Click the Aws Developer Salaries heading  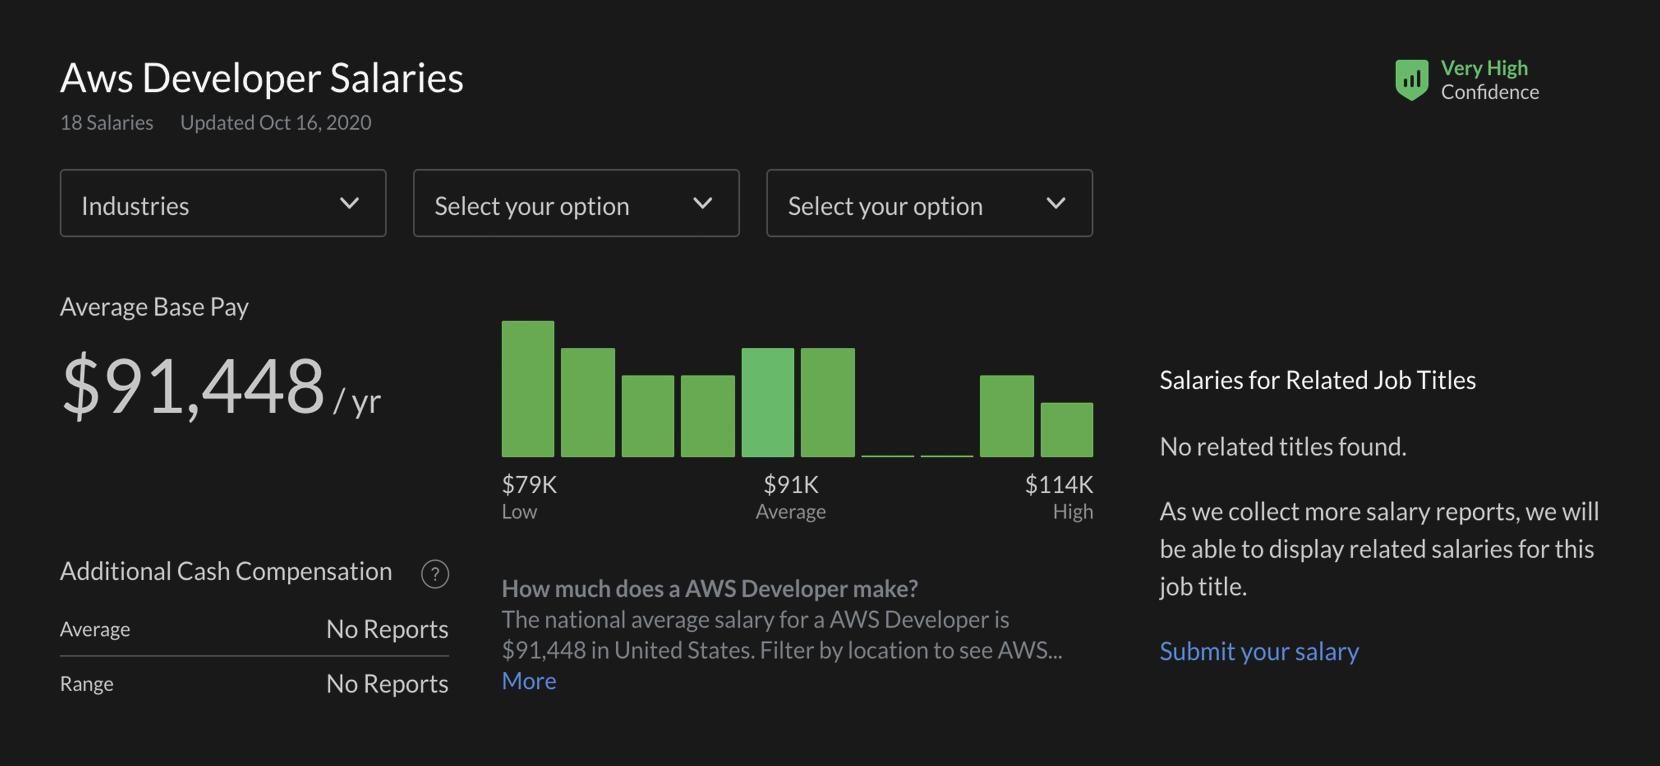(262, 78)
